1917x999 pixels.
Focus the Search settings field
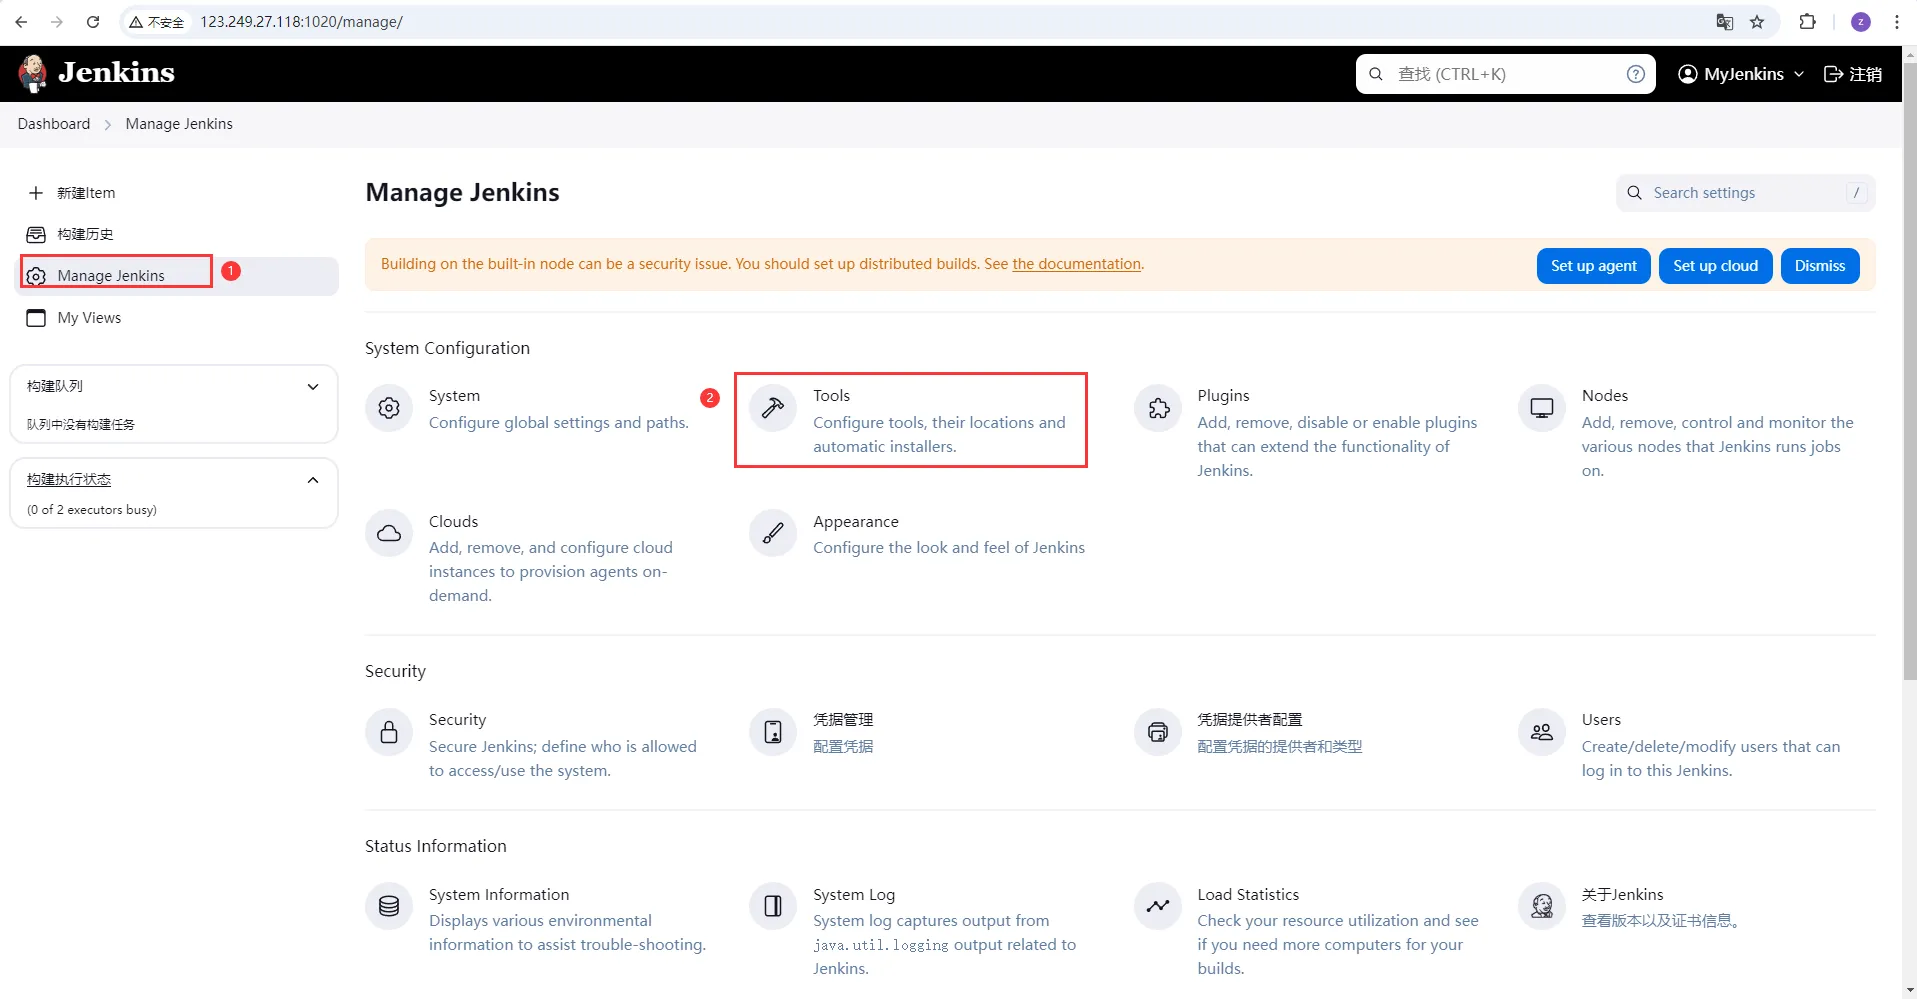pos(1745,193)
